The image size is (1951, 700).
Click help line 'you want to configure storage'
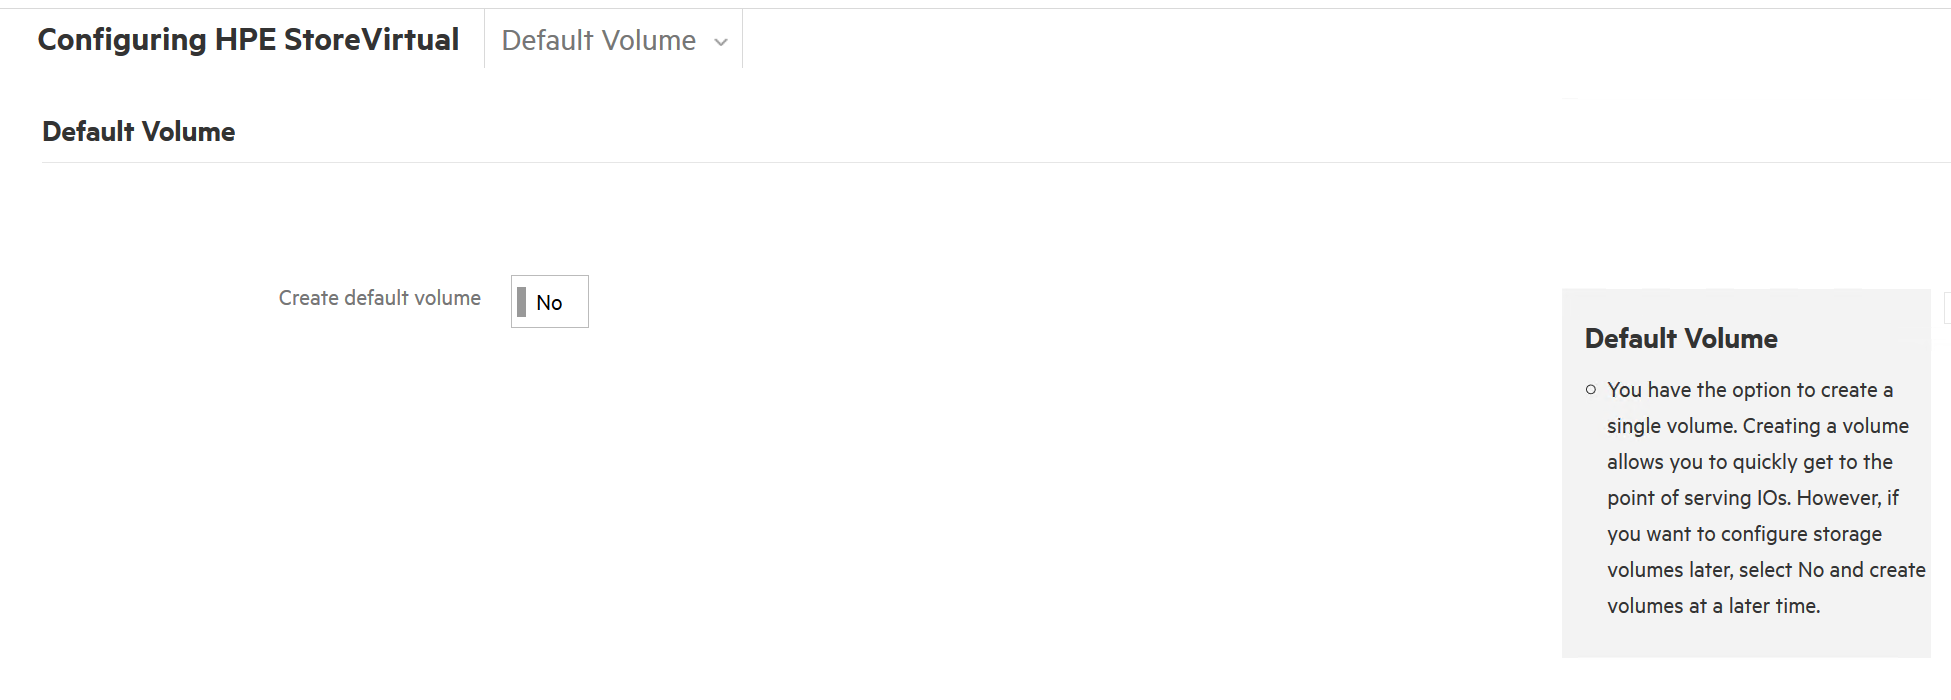pos(1744,534)
